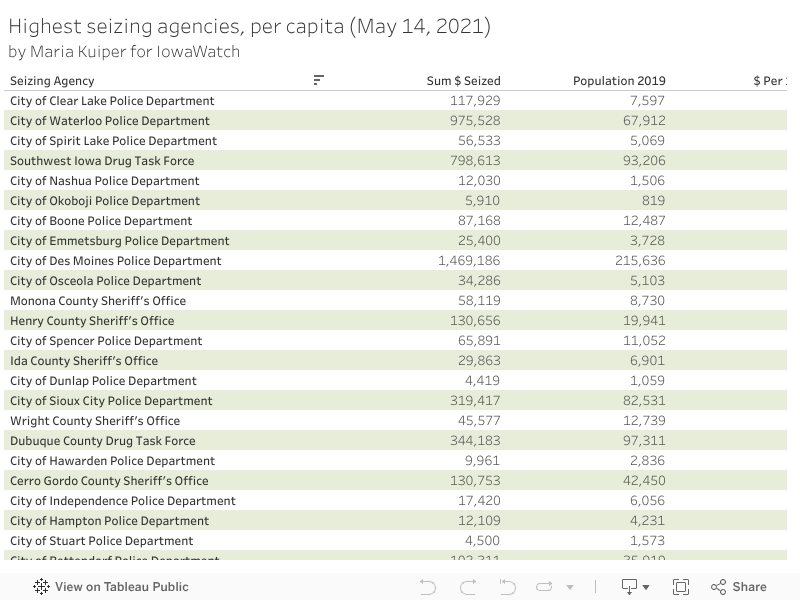Image resolution: width=800 pixels, height=600 pixels.
Task: Click the sort icon beside Seizing Agency
Action: 319,80
